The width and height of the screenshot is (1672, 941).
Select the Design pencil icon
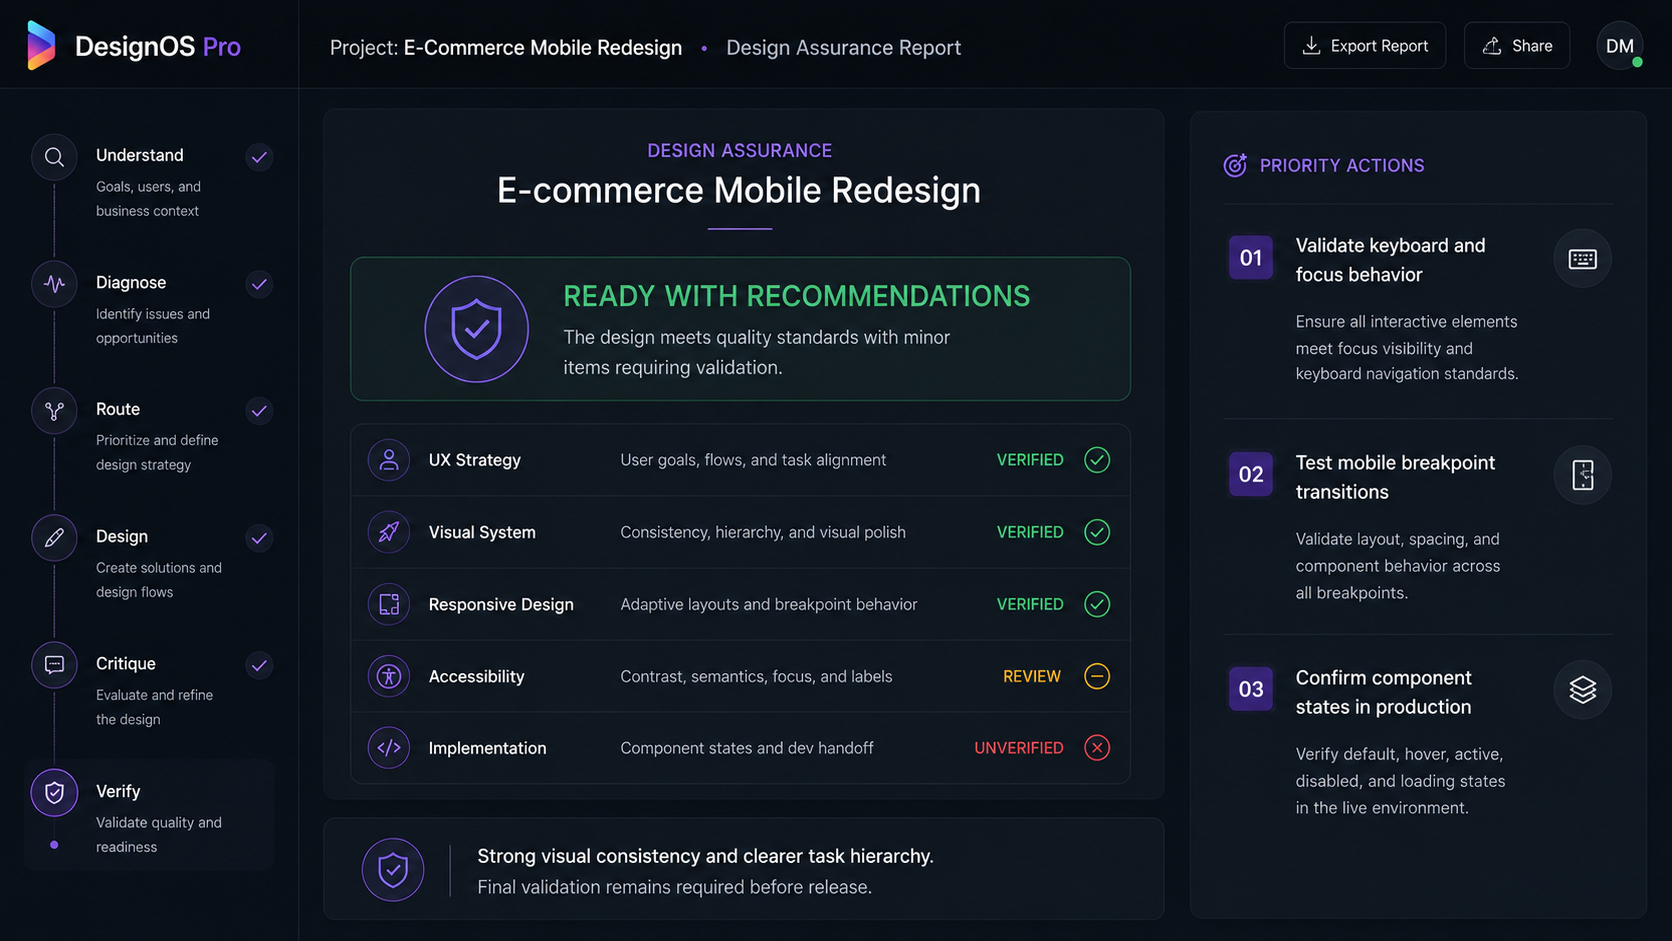[54, 538]
